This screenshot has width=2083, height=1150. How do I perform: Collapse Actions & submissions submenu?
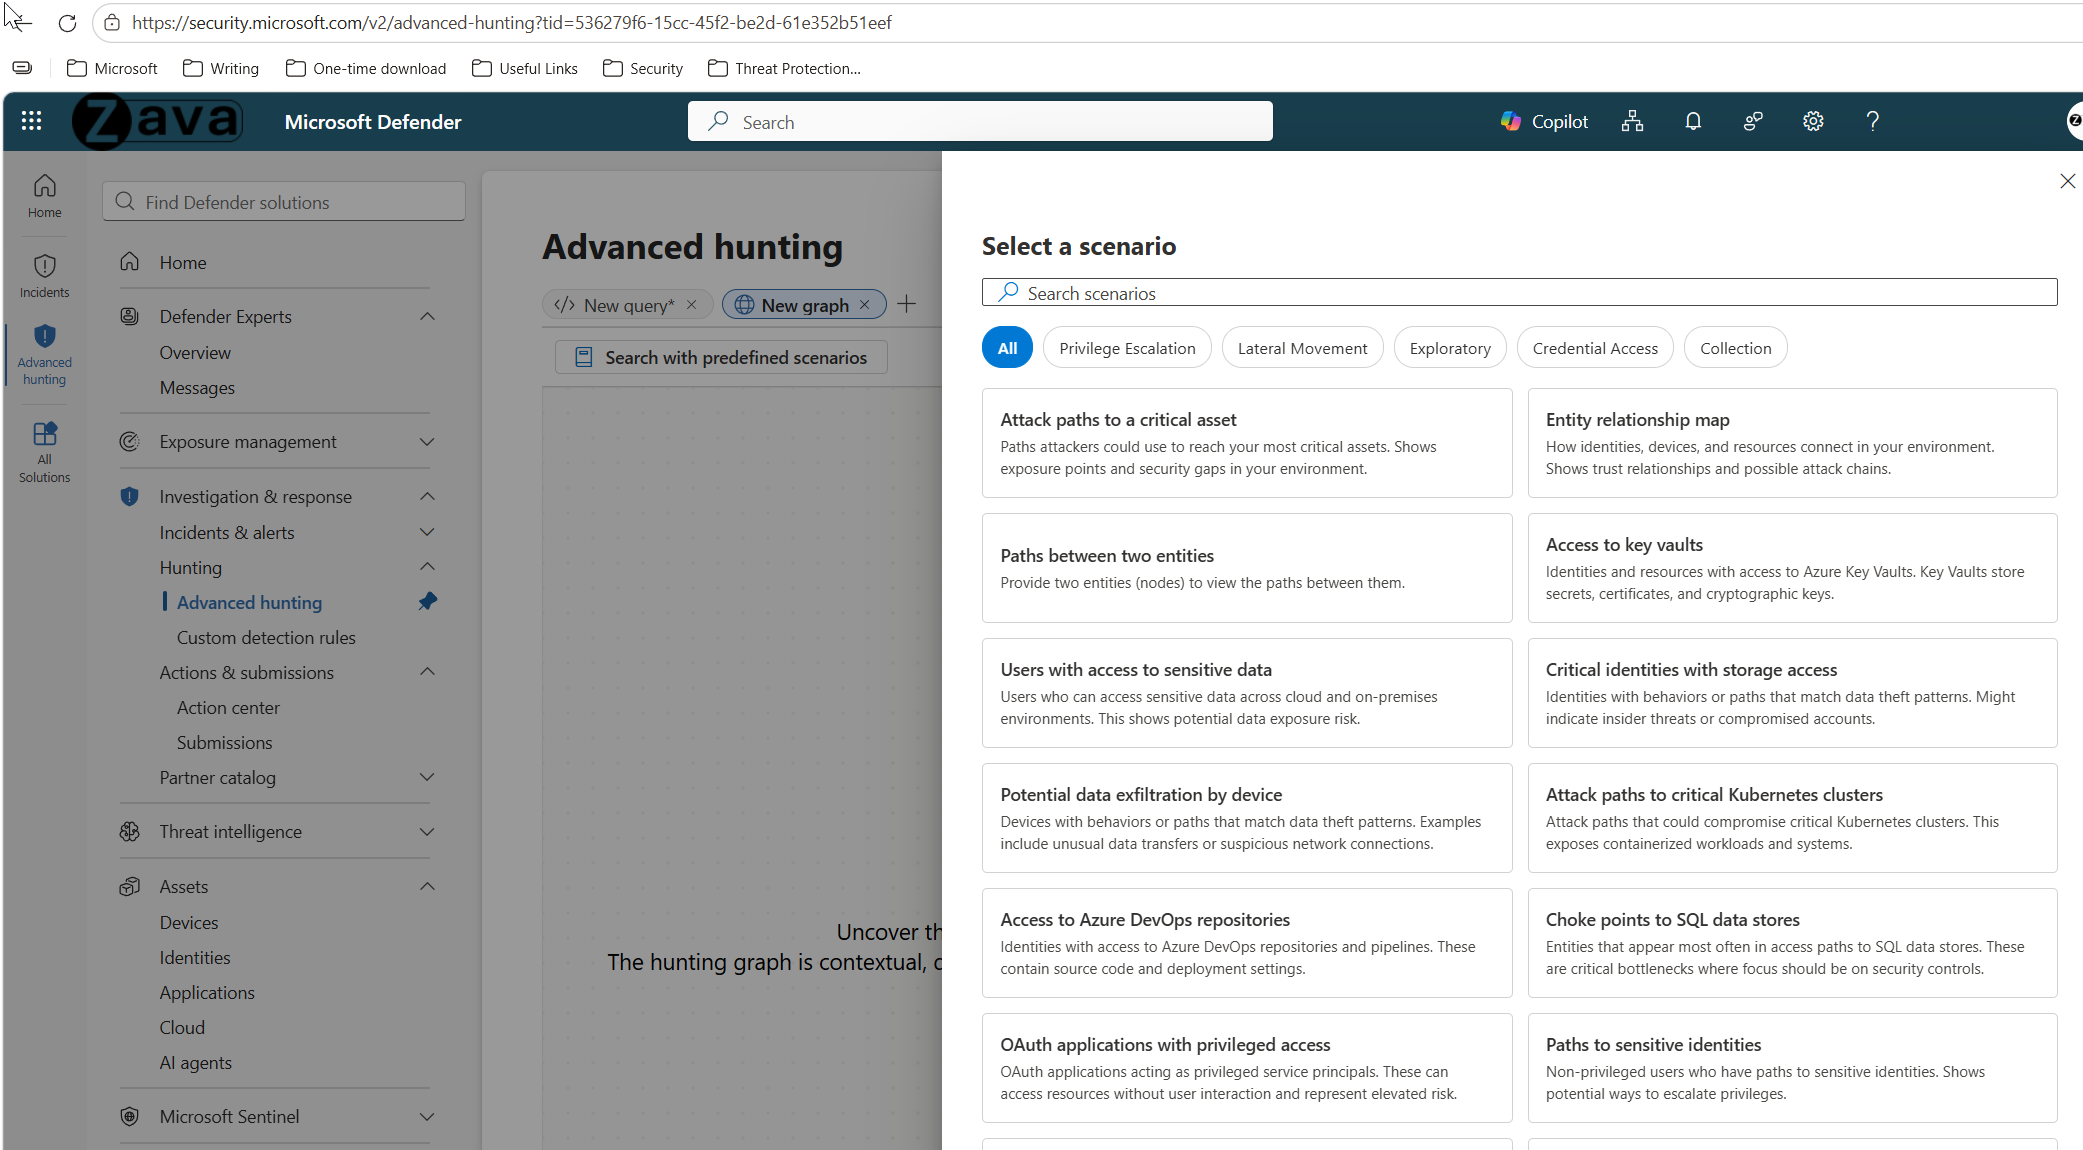coord(427,672)
